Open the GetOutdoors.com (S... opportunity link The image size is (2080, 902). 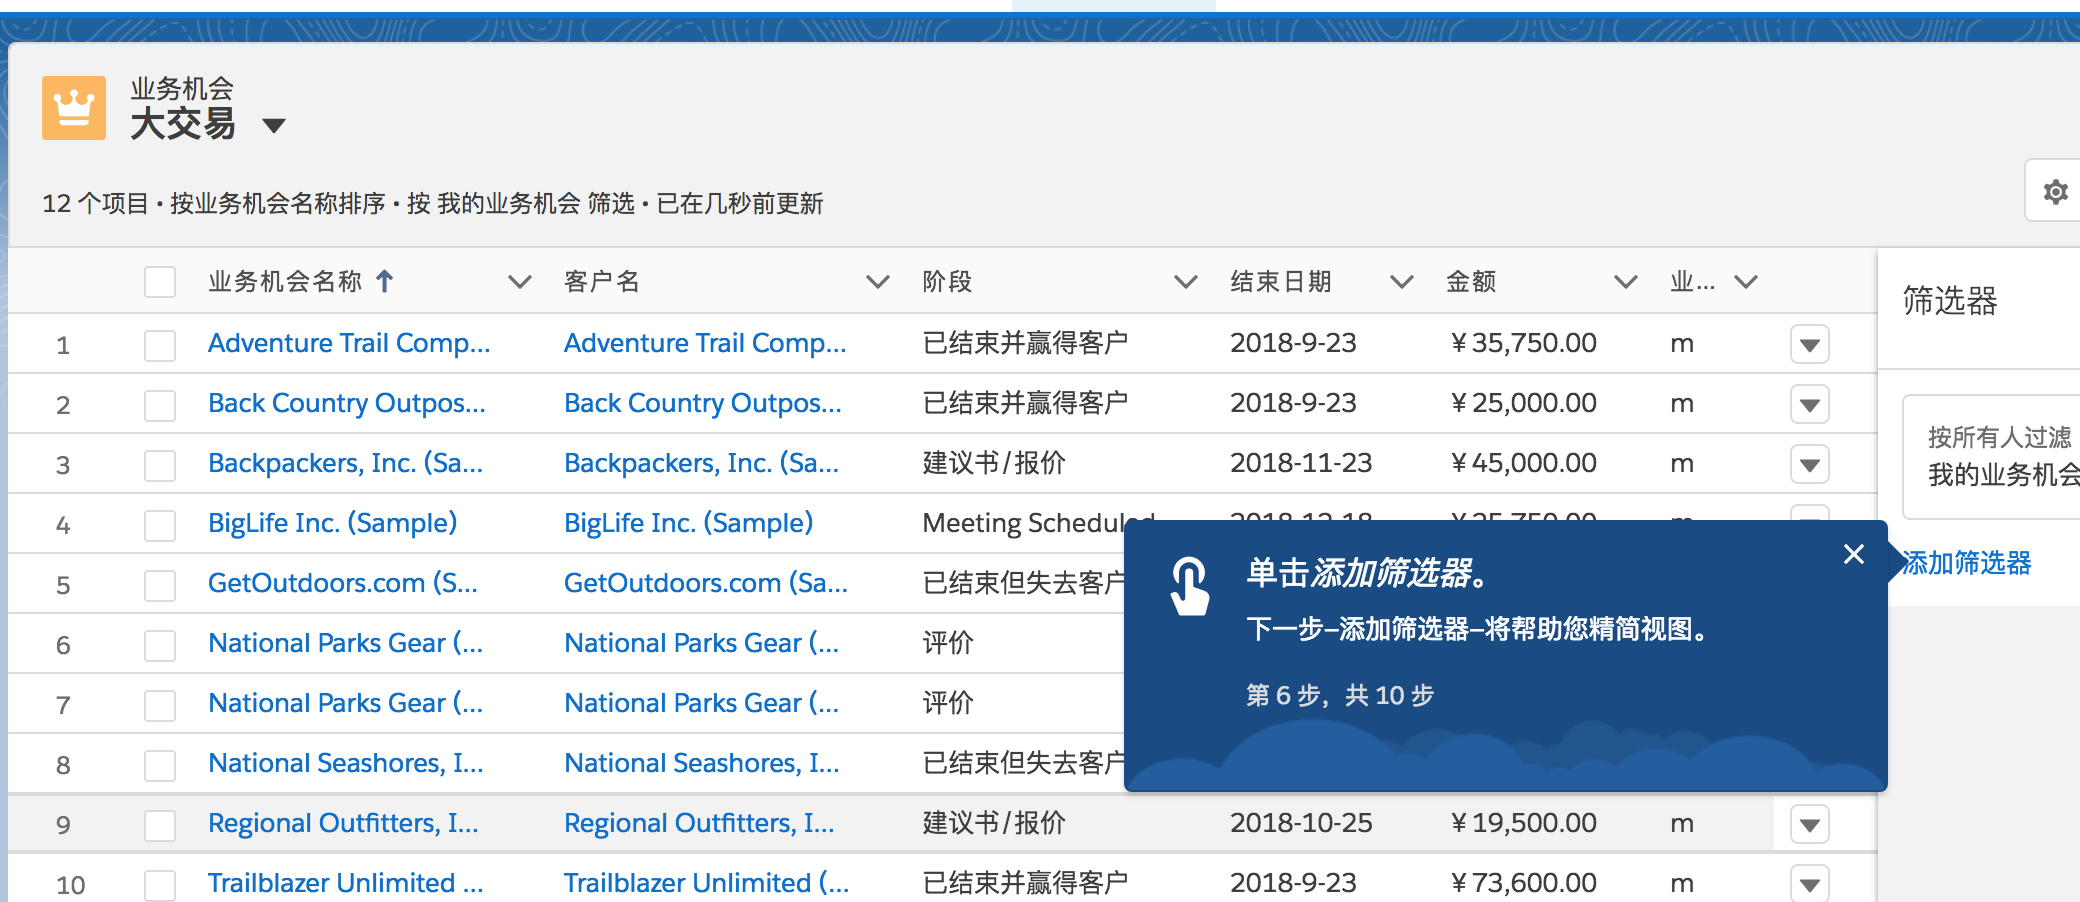pyautogui.click(x=343, y=583)
